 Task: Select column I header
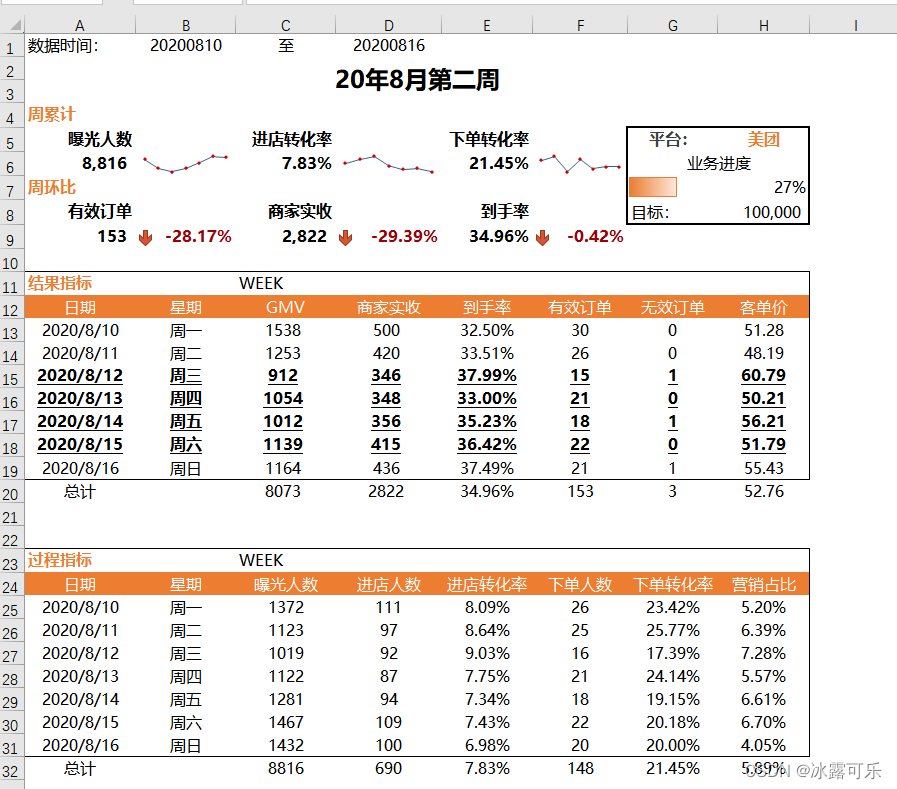click(x=855, y=25)
